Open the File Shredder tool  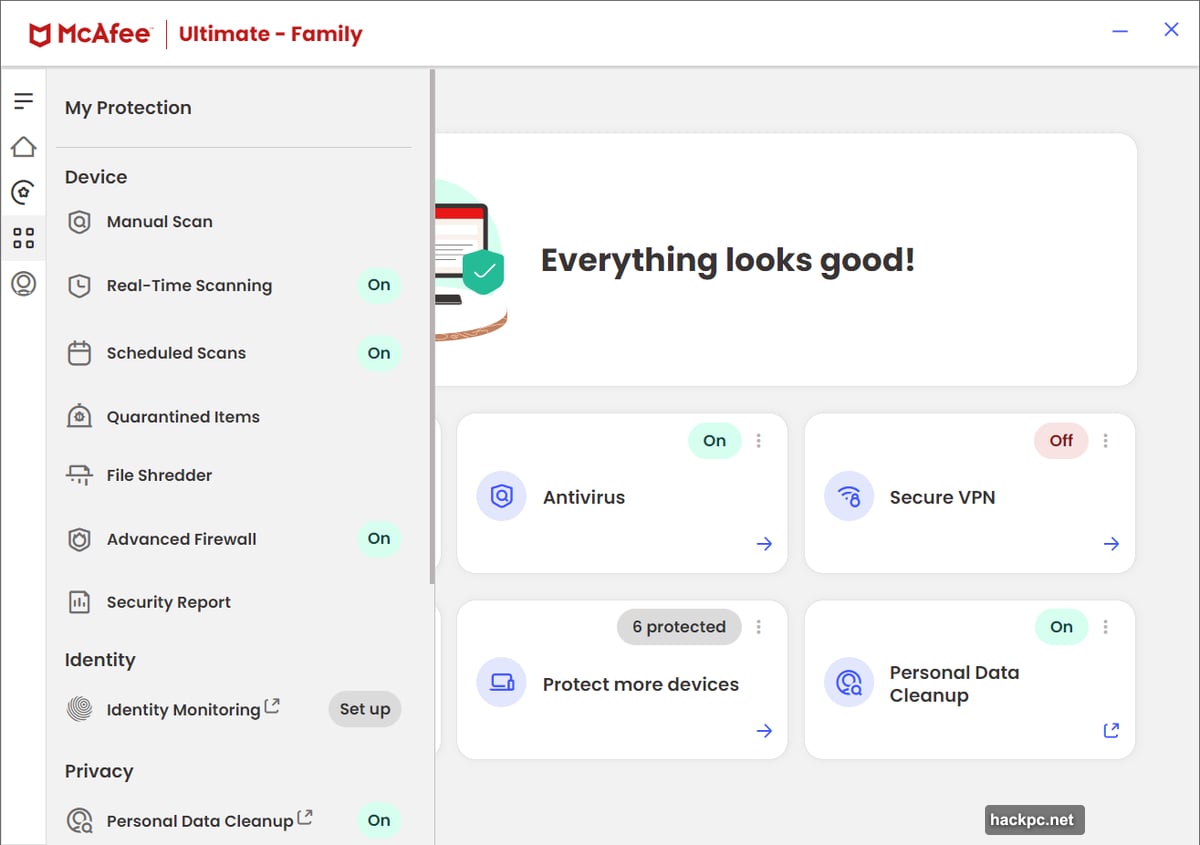pos(160,475)
